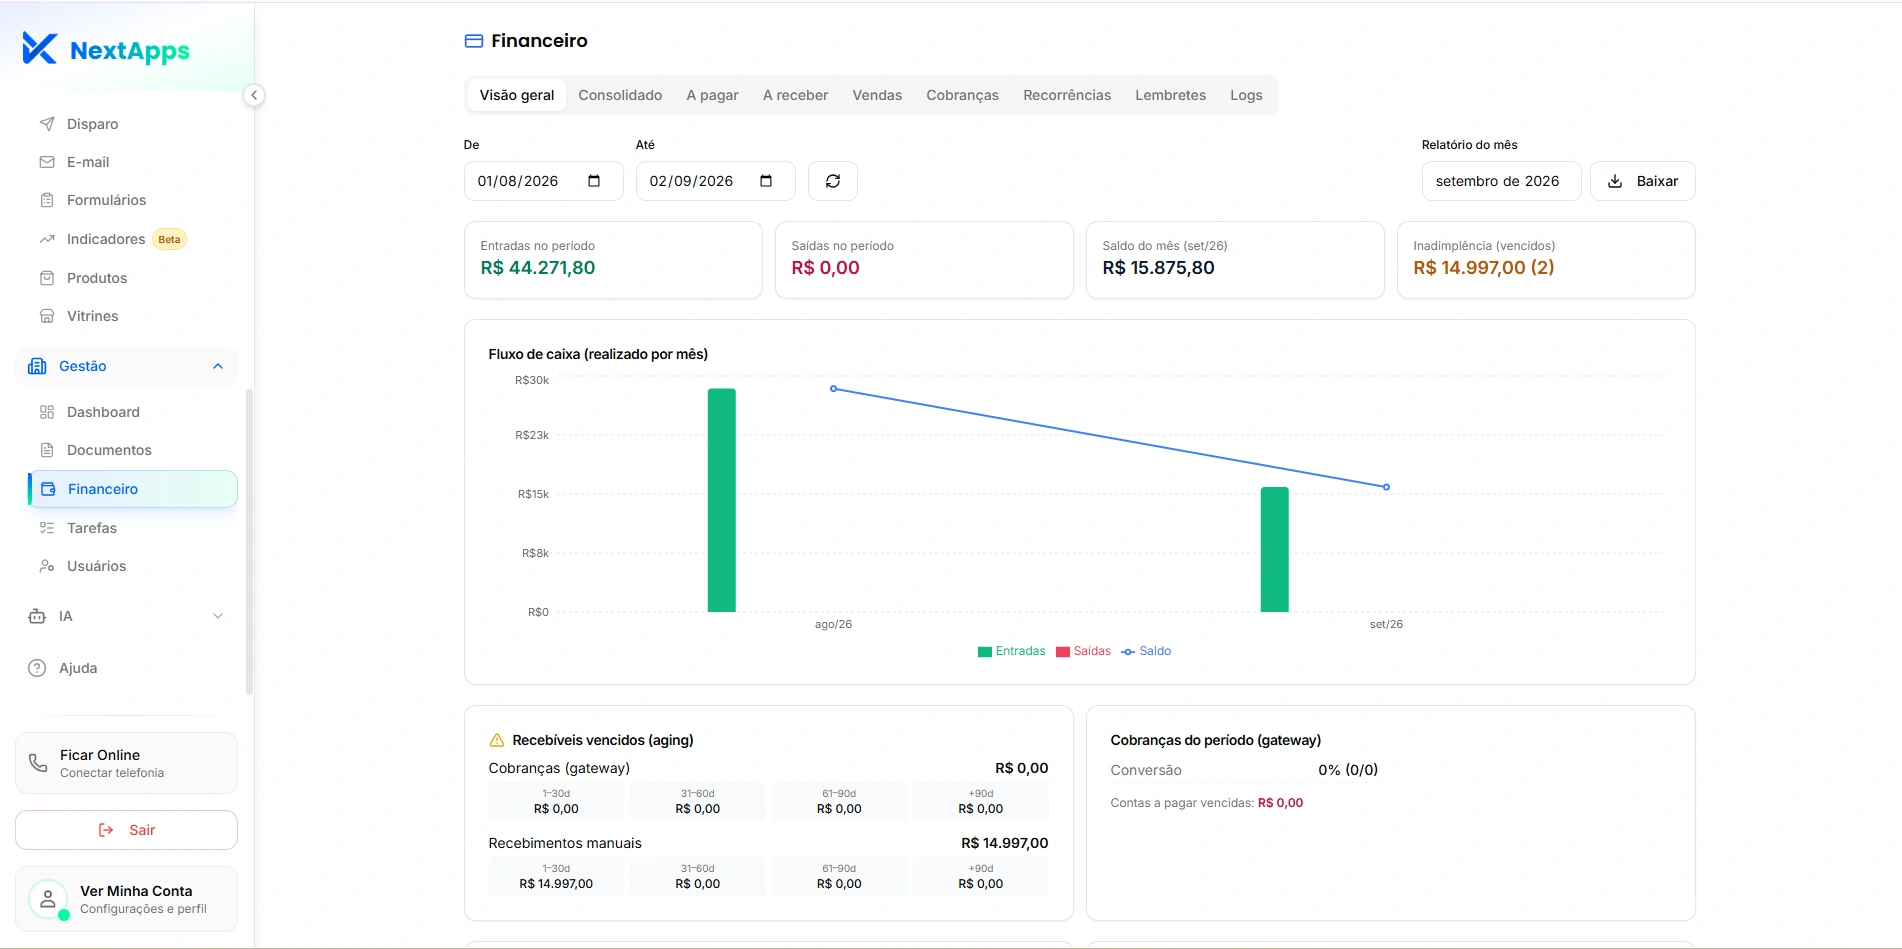1902x949 pixels.
Task: Click the Inadimplência value R$ 14.997,00 (2)
Action: 1484,268
